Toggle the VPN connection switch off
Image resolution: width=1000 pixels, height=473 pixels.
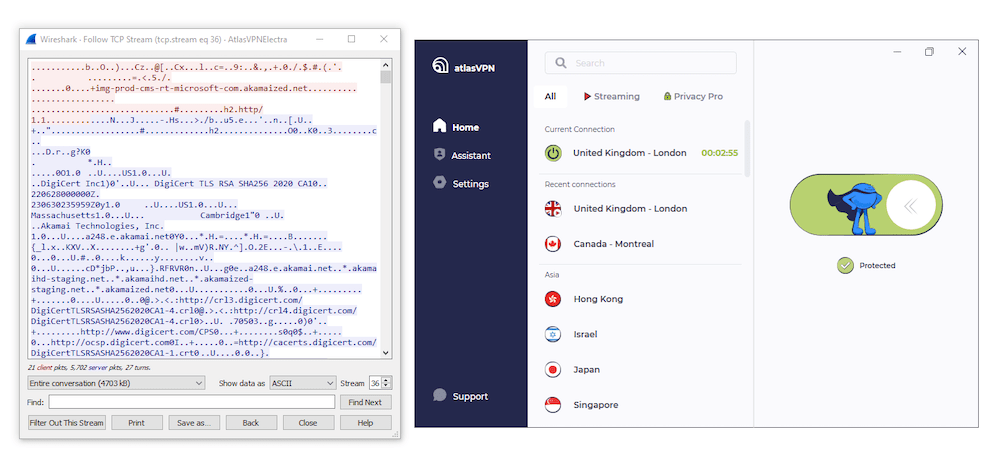(865, 205)
